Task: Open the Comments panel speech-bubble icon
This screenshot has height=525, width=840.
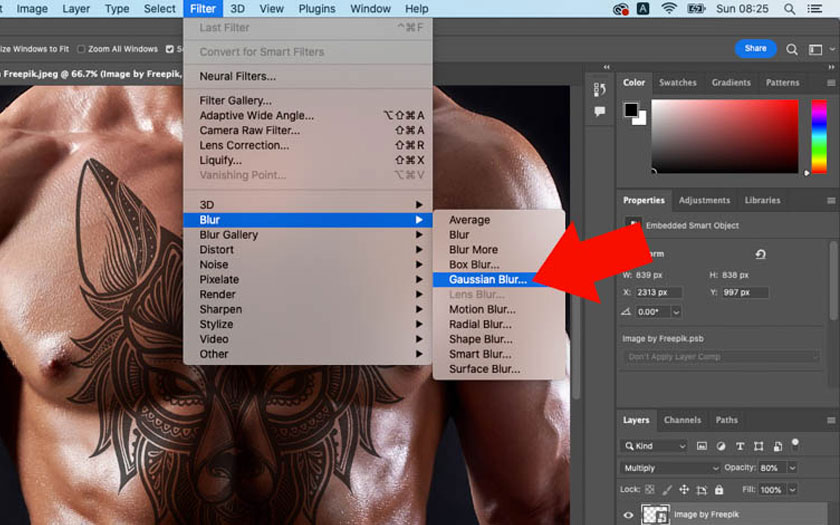Action: click(600, 112)
